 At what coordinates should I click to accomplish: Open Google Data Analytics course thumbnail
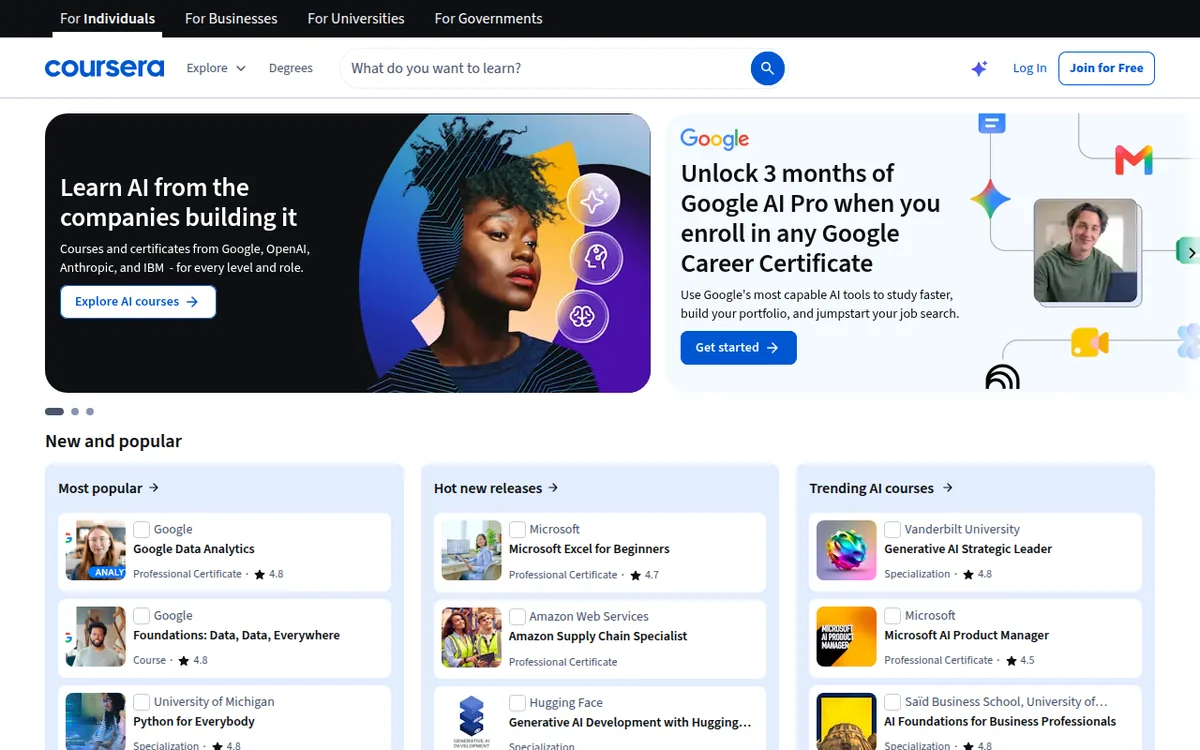click(x=96, y=550)
